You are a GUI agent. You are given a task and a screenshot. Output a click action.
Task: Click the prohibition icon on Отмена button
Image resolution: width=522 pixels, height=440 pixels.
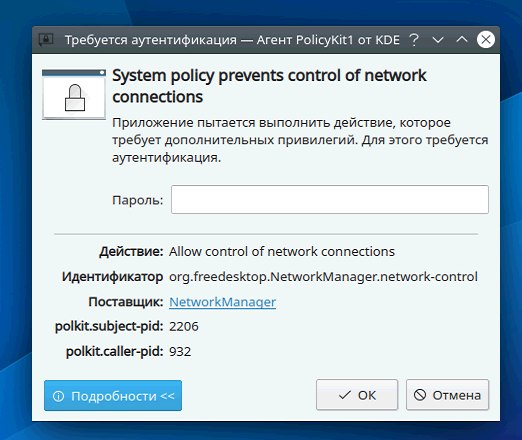tap(420, 395)
